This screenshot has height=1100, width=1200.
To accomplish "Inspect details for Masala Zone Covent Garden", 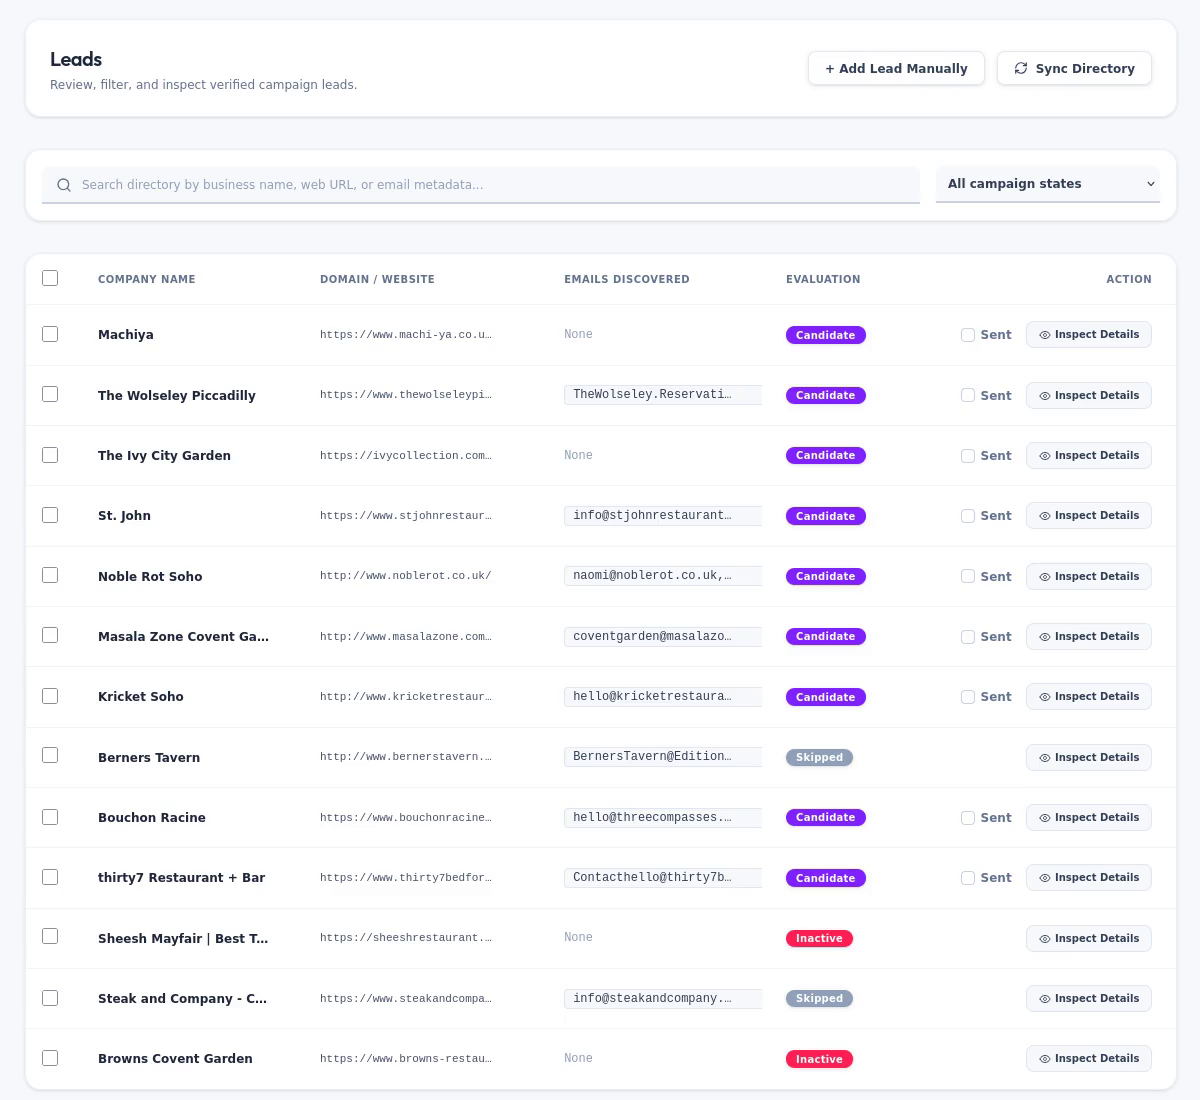I will click(1089, 636).
